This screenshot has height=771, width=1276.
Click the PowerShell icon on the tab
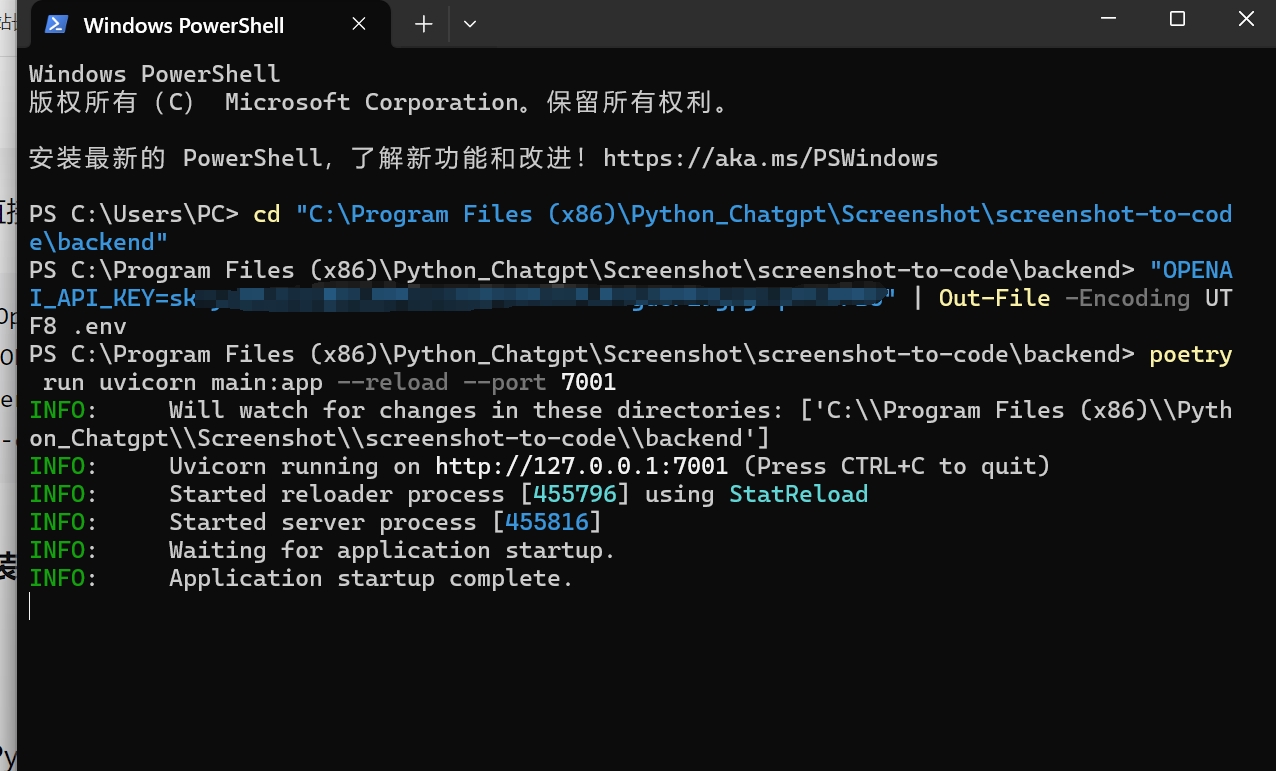[55, 24]
